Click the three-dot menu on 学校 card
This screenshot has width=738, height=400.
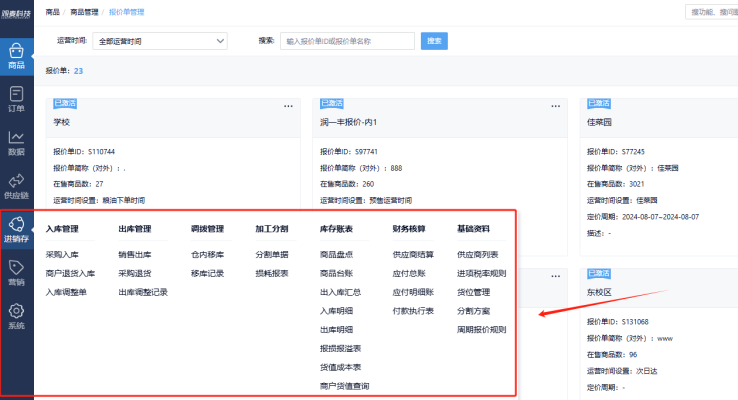click(288, 106)
